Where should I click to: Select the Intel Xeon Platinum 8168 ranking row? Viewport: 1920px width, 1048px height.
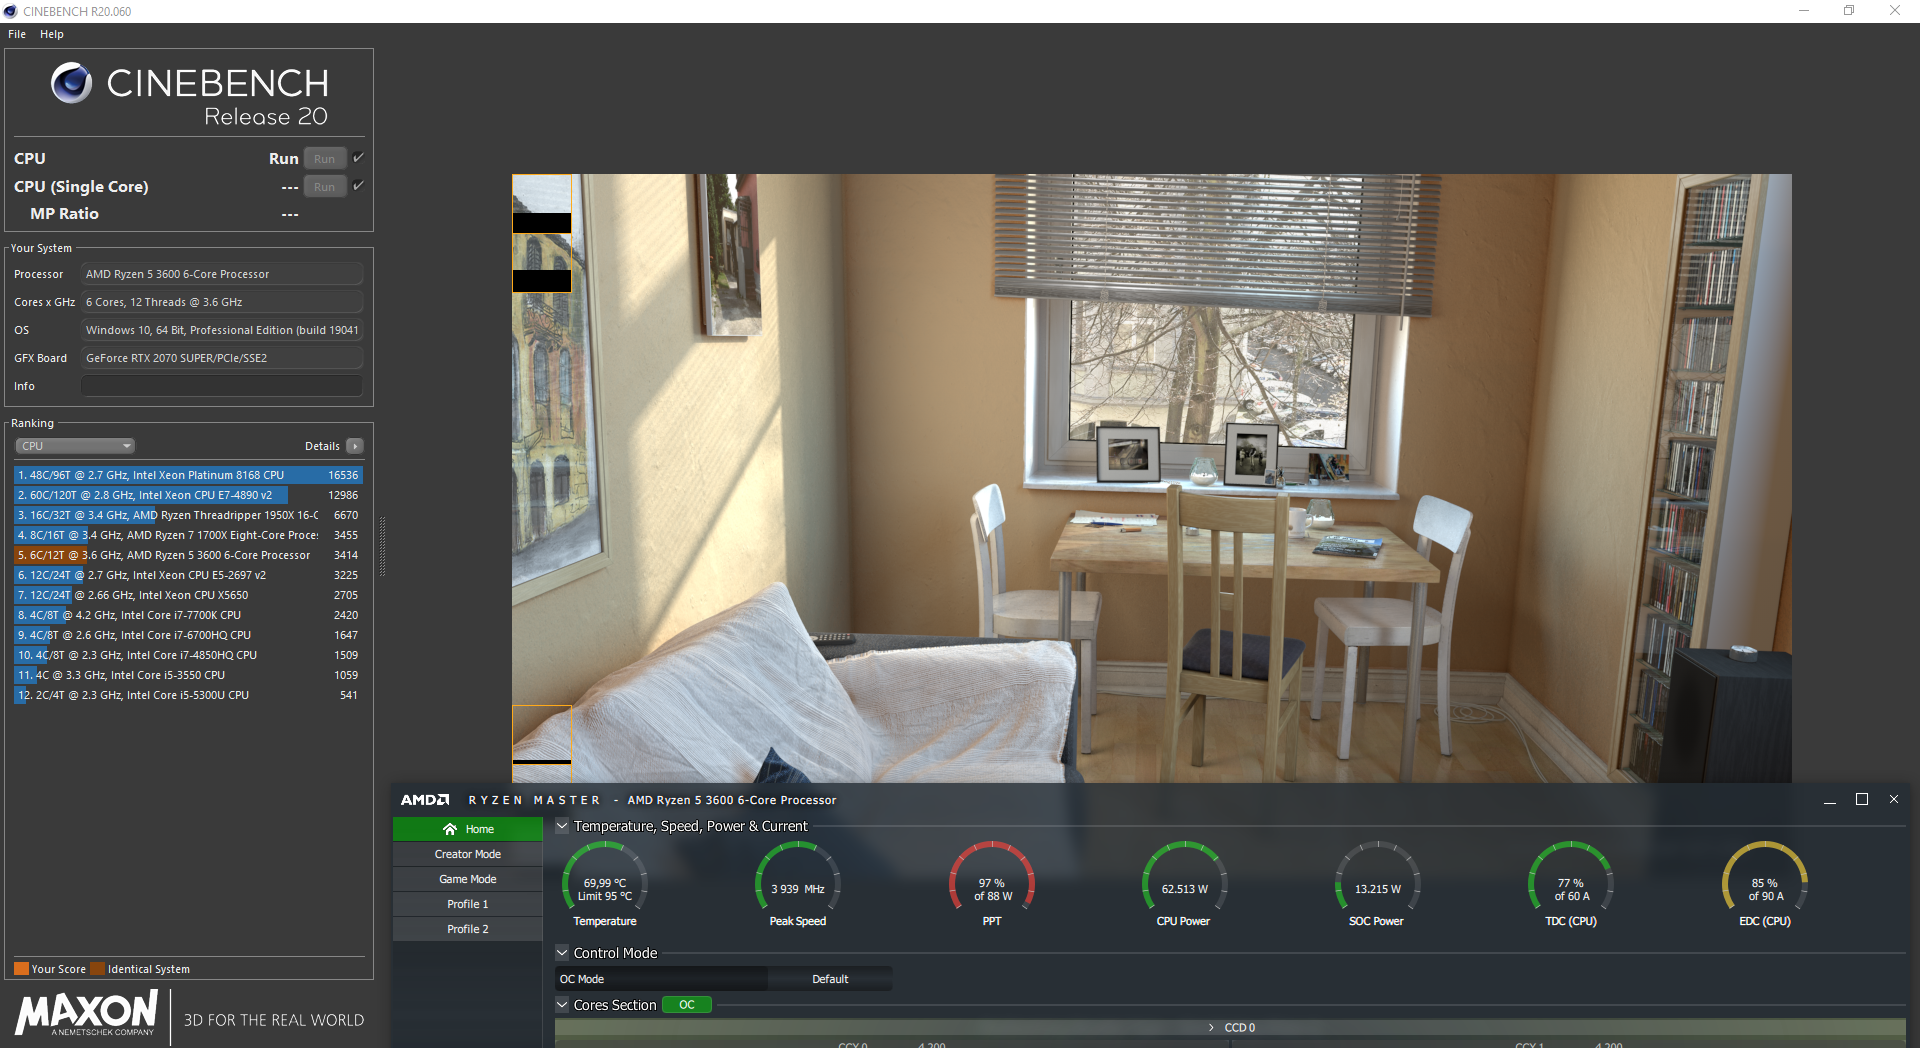(188, 475)
